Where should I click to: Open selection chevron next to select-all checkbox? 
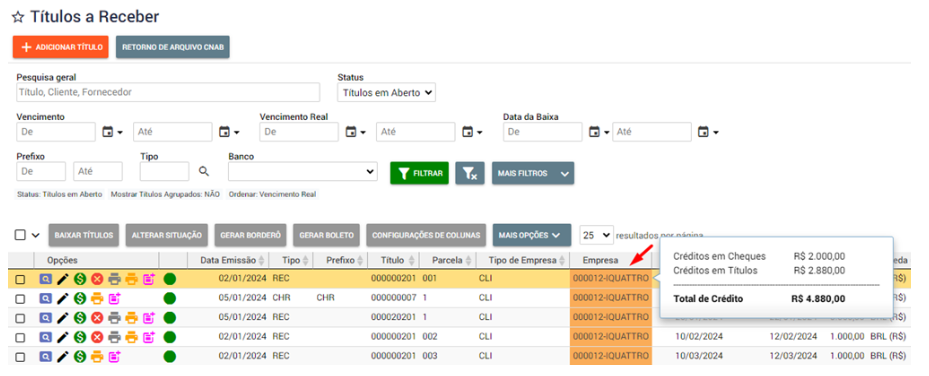(36, 235)
